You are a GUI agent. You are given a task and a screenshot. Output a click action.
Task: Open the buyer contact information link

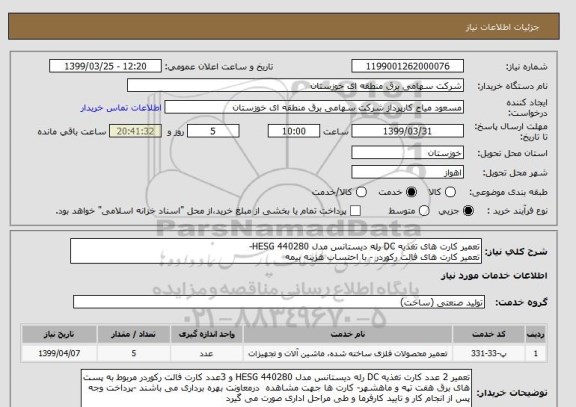tap(121, 108)
